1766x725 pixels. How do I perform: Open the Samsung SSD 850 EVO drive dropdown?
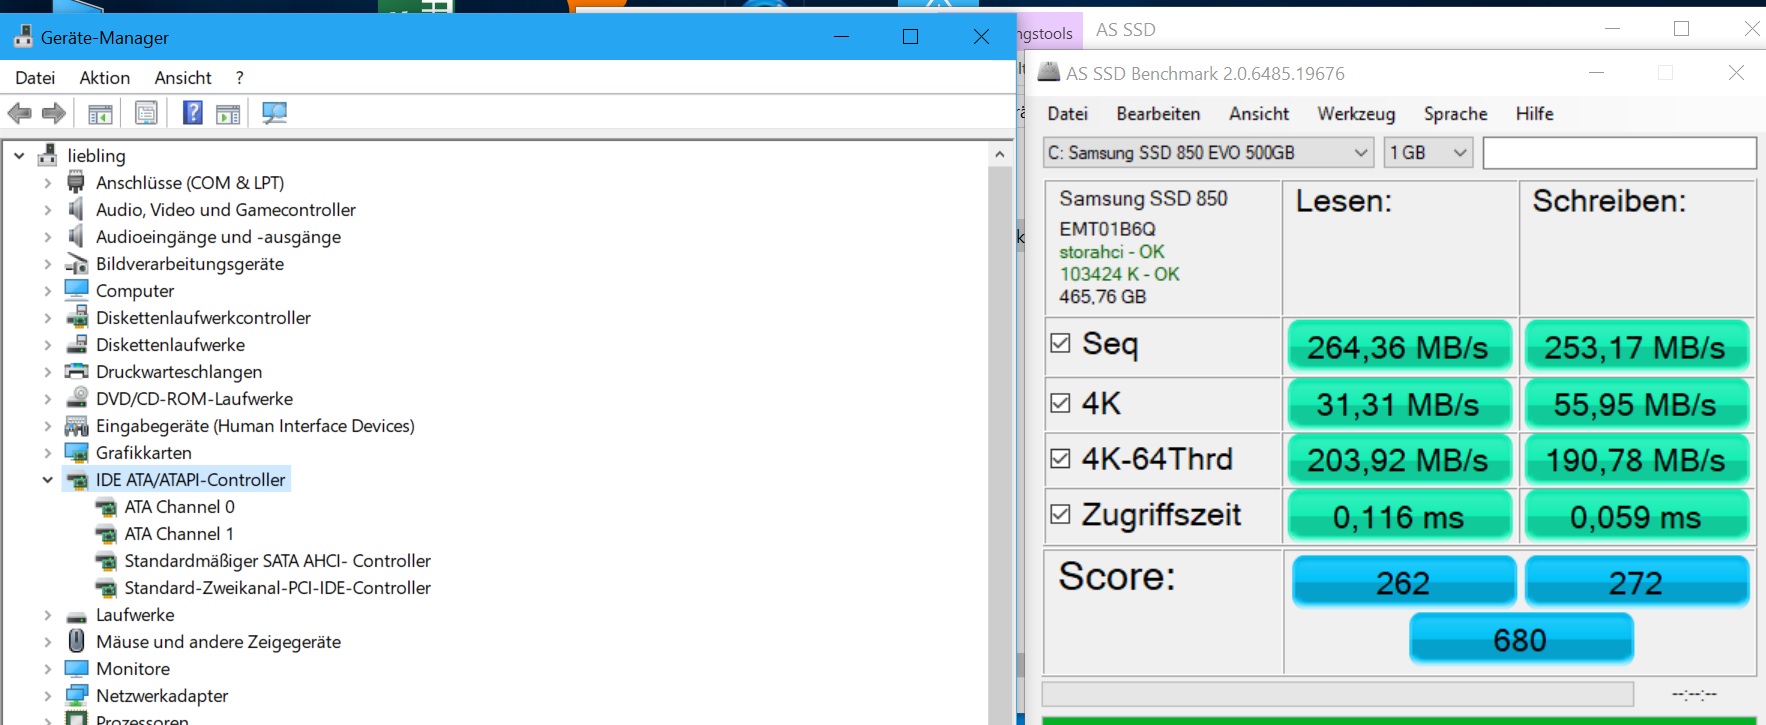click(x=1207, y=153)
